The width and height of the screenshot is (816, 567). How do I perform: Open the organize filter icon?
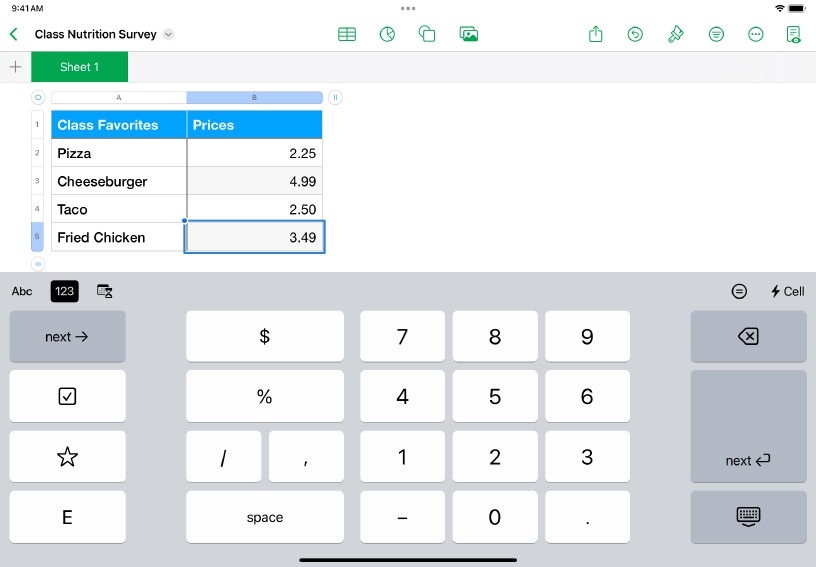coord(716,34)
